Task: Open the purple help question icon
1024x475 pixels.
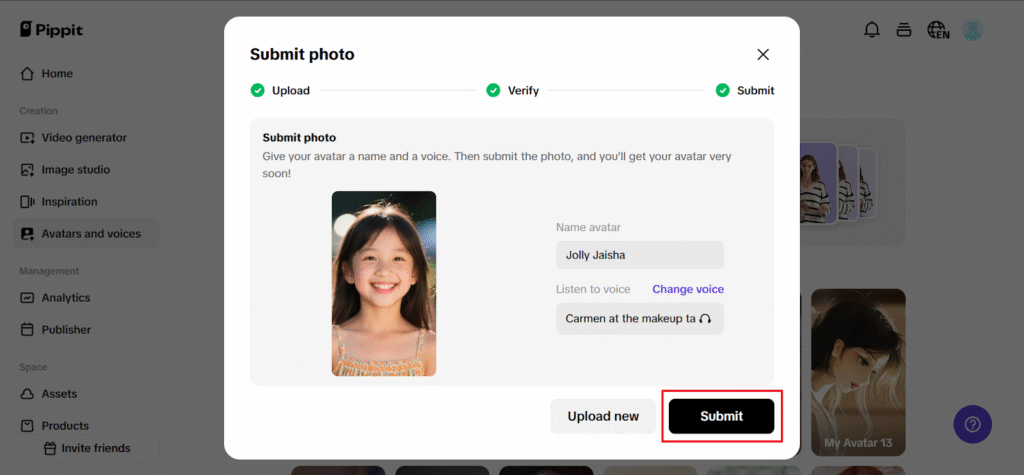Action: (972, 425)
